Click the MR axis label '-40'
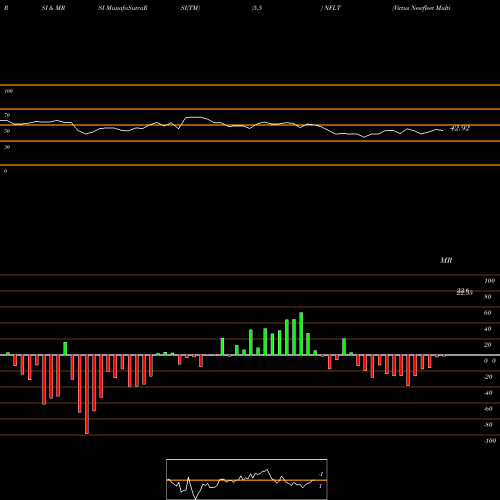This screenshot has height=500, width=500. [x=488, y=393]
